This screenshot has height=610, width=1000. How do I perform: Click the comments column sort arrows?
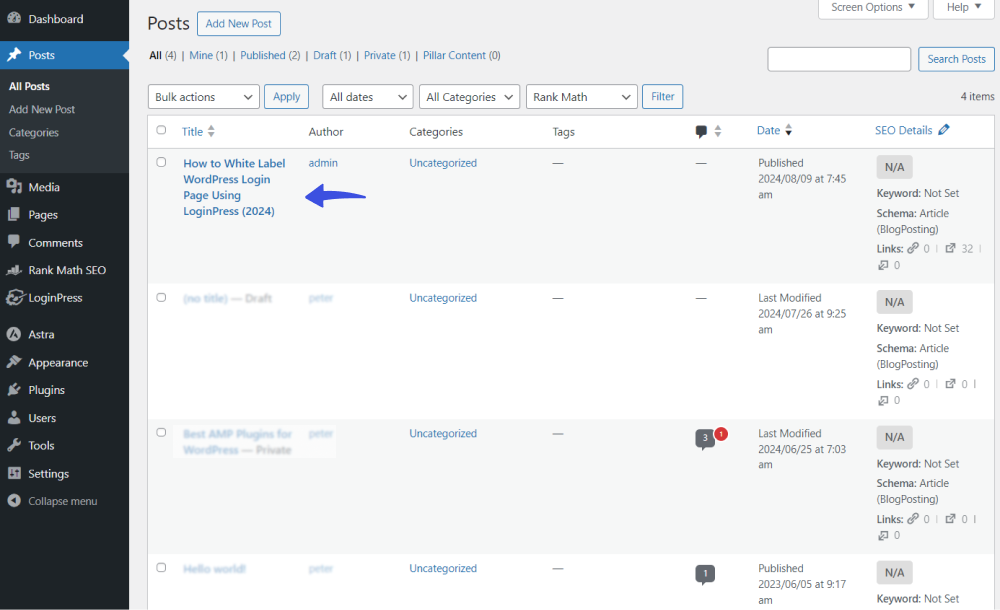coord(718,131)
